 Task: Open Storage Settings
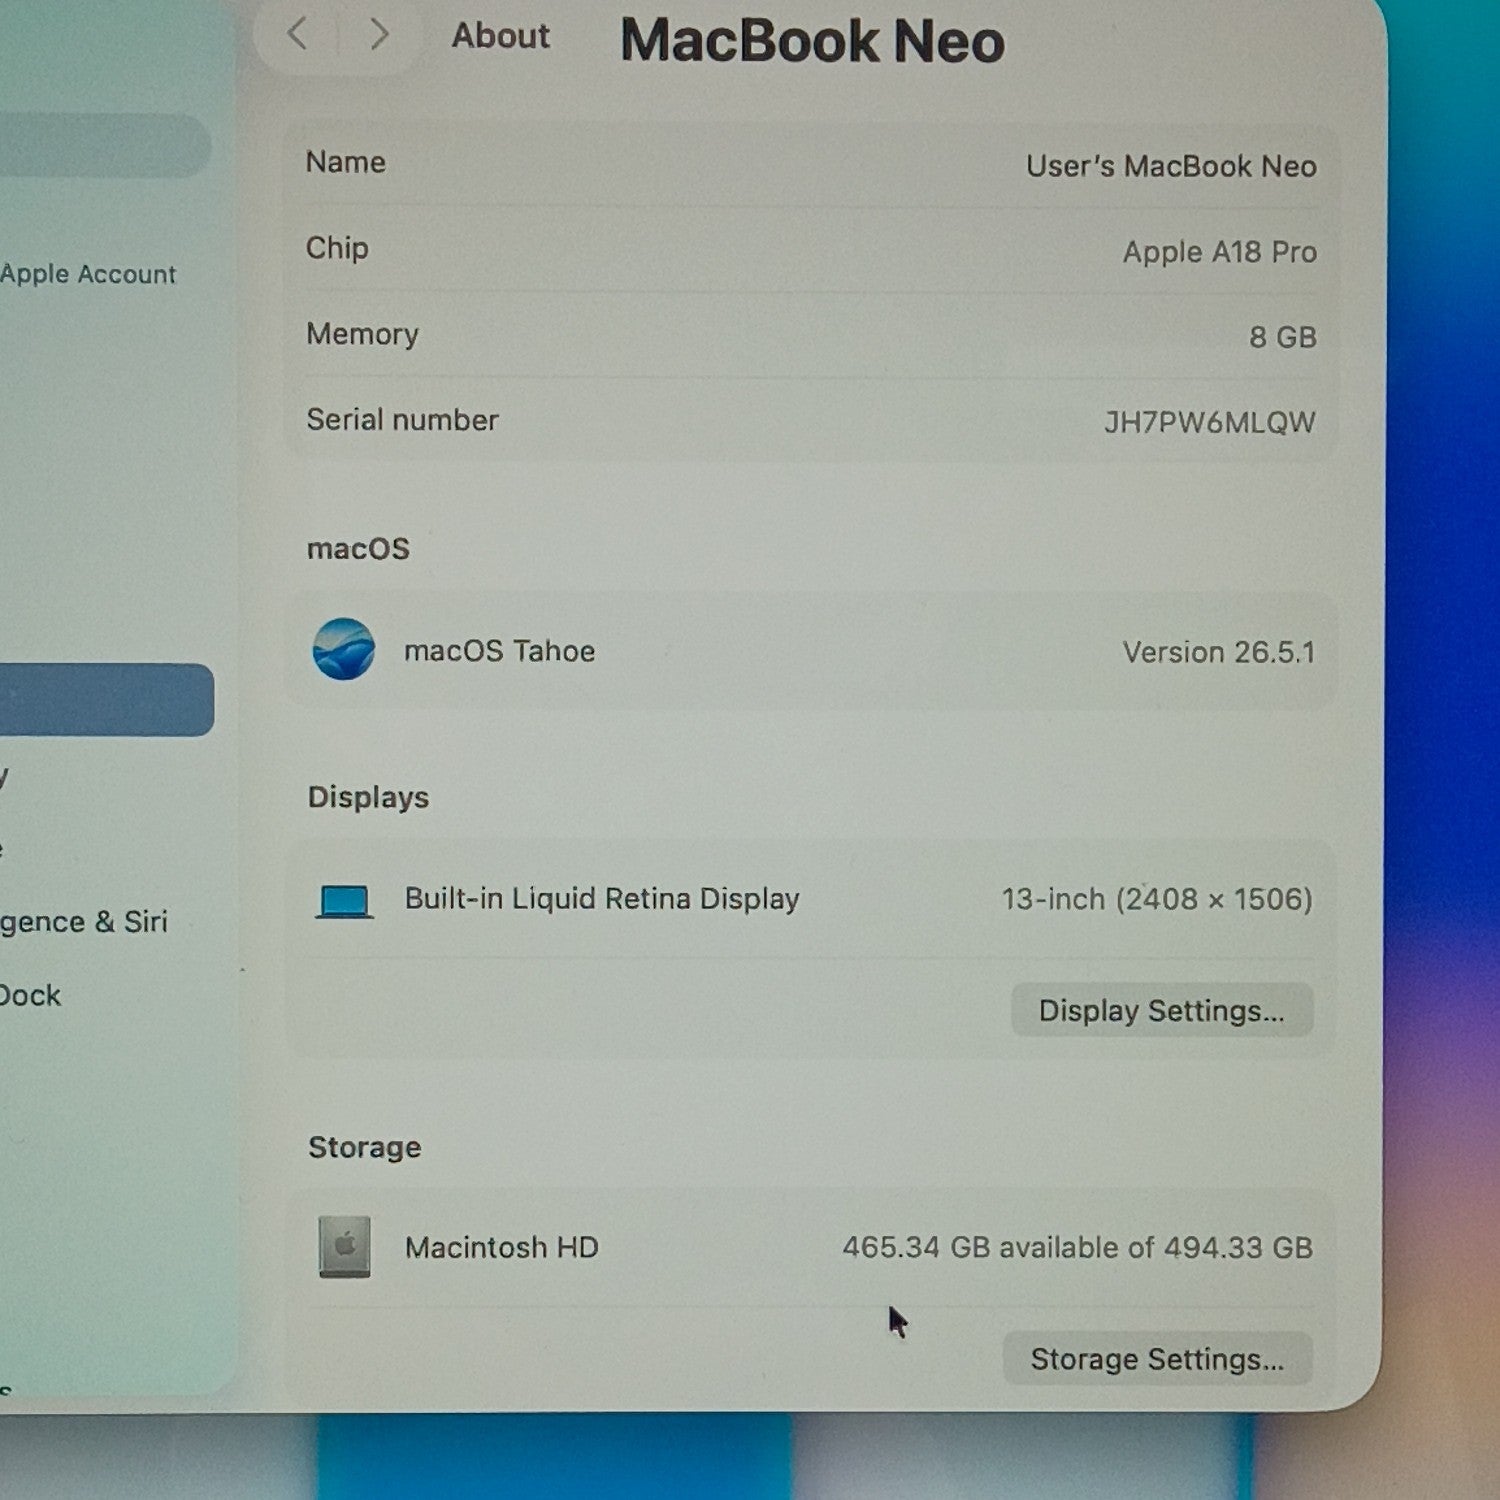pyautogui.click(x=1157, y=1359)
